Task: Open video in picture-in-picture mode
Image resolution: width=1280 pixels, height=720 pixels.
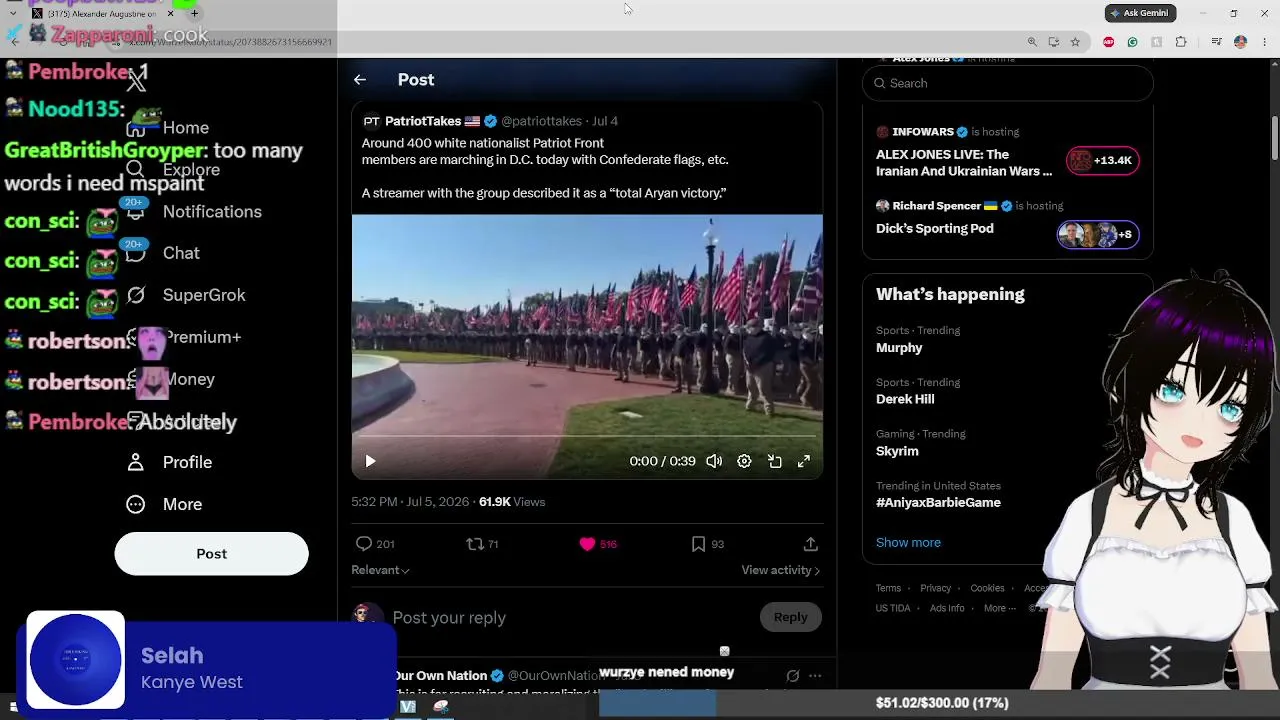Action: (774, 461)
